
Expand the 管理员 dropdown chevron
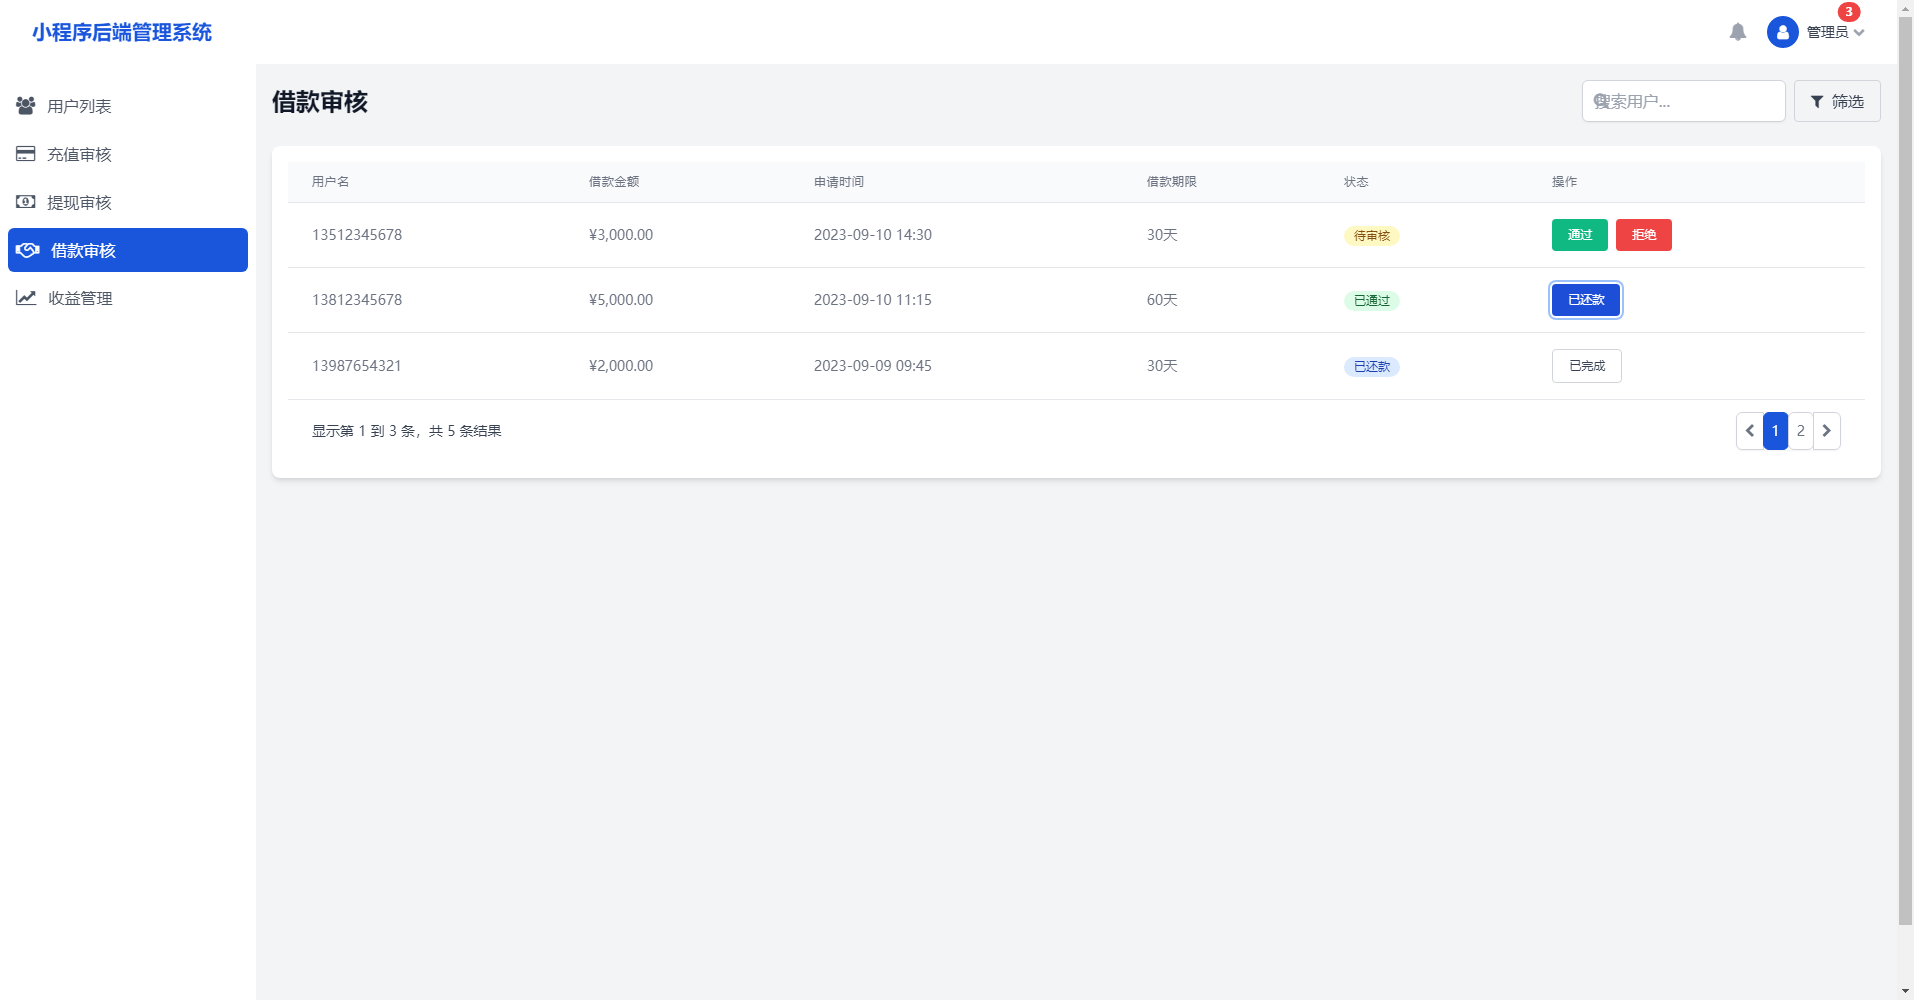click(x=1859, y=33)
